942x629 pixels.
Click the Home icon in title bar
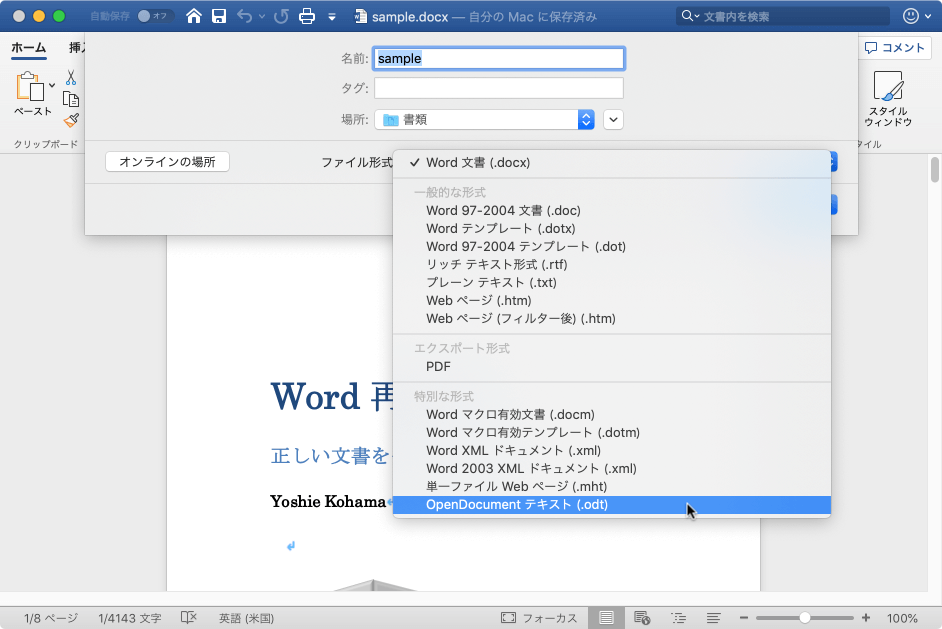pyautogui.click(x=193, y=16)
